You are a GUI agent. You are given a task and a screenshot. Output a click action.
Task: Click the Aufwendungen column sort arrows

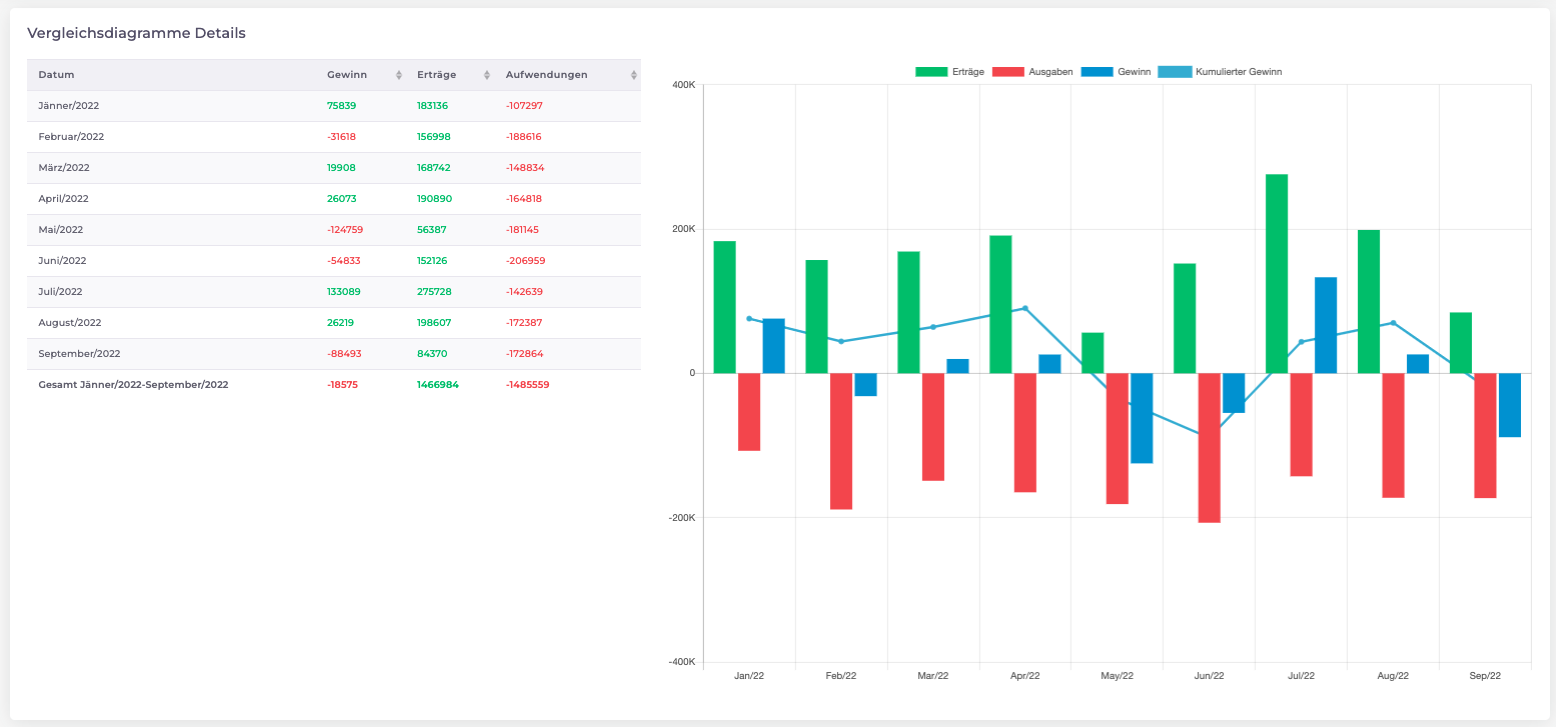(634, 75)
